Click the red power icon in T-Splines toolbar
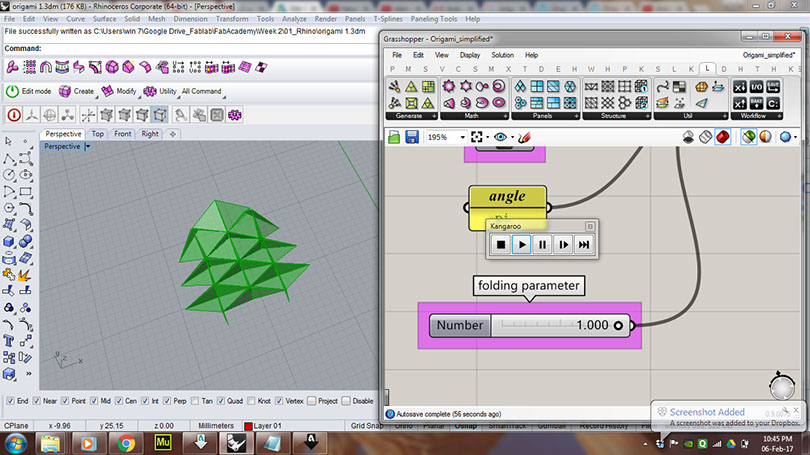 pyautogui.click(x=14, y=115)
